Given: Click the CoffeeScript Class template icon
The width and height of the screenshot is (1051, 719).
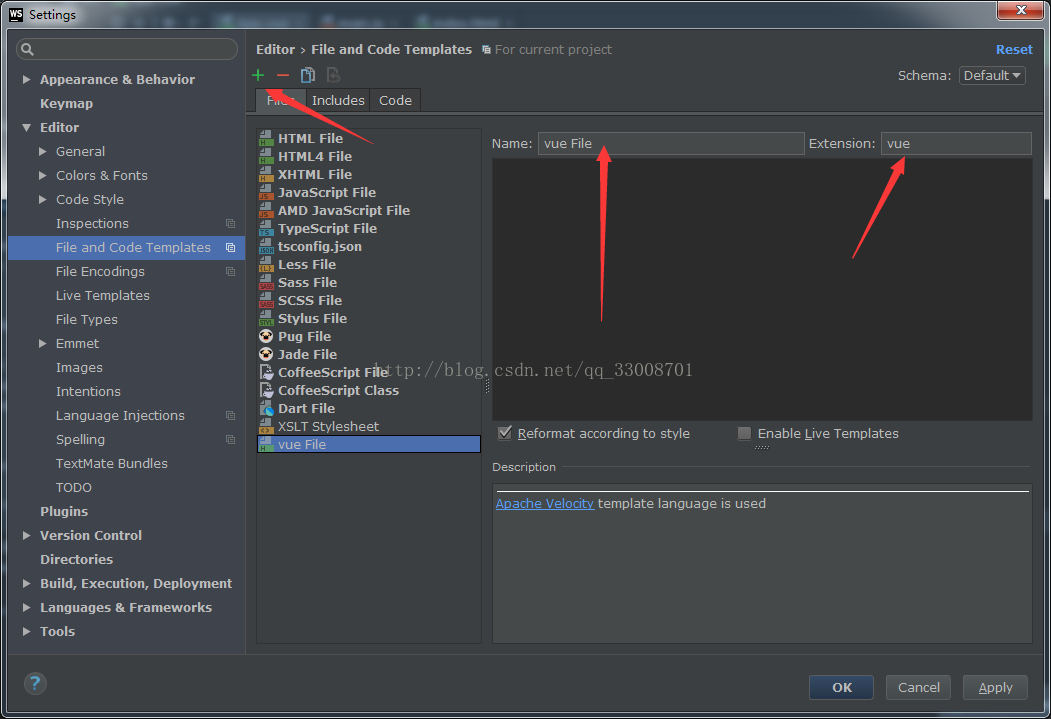Looking at the screenshot, I should click(266, 390).
